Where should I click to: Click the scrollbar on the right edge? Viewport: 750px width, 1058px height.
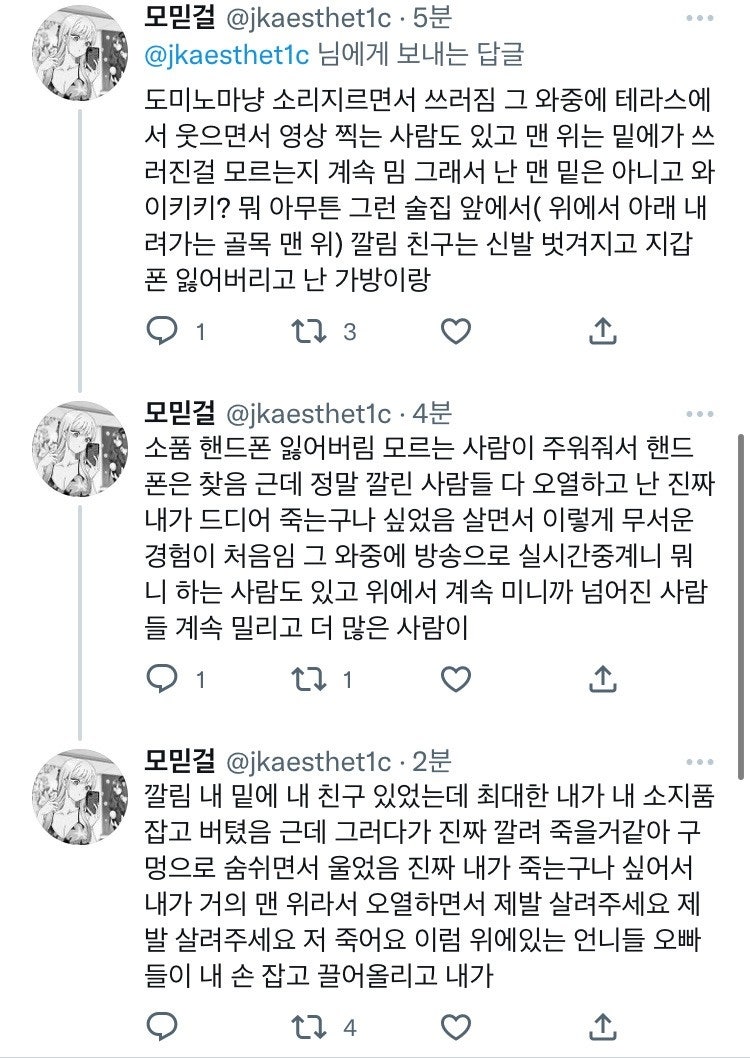coord(741,600)
